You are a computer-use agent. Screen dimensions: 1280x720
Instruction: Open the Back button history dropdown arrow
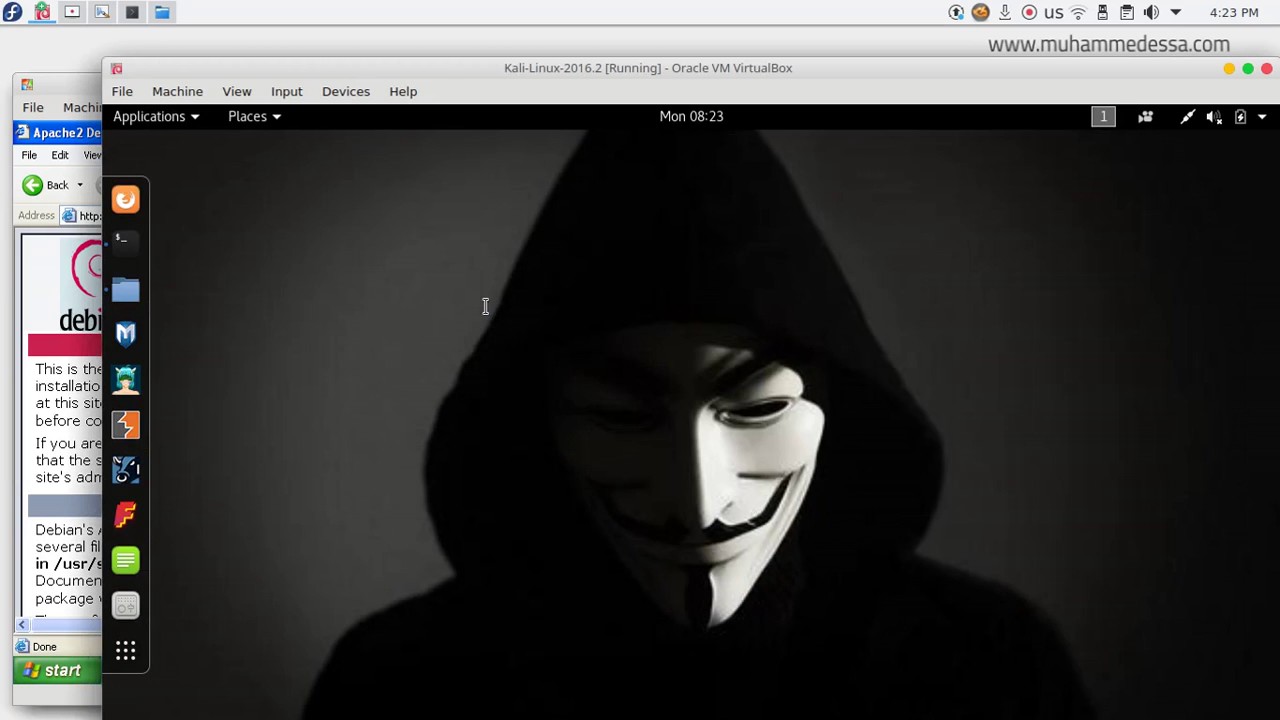[80, 185]
